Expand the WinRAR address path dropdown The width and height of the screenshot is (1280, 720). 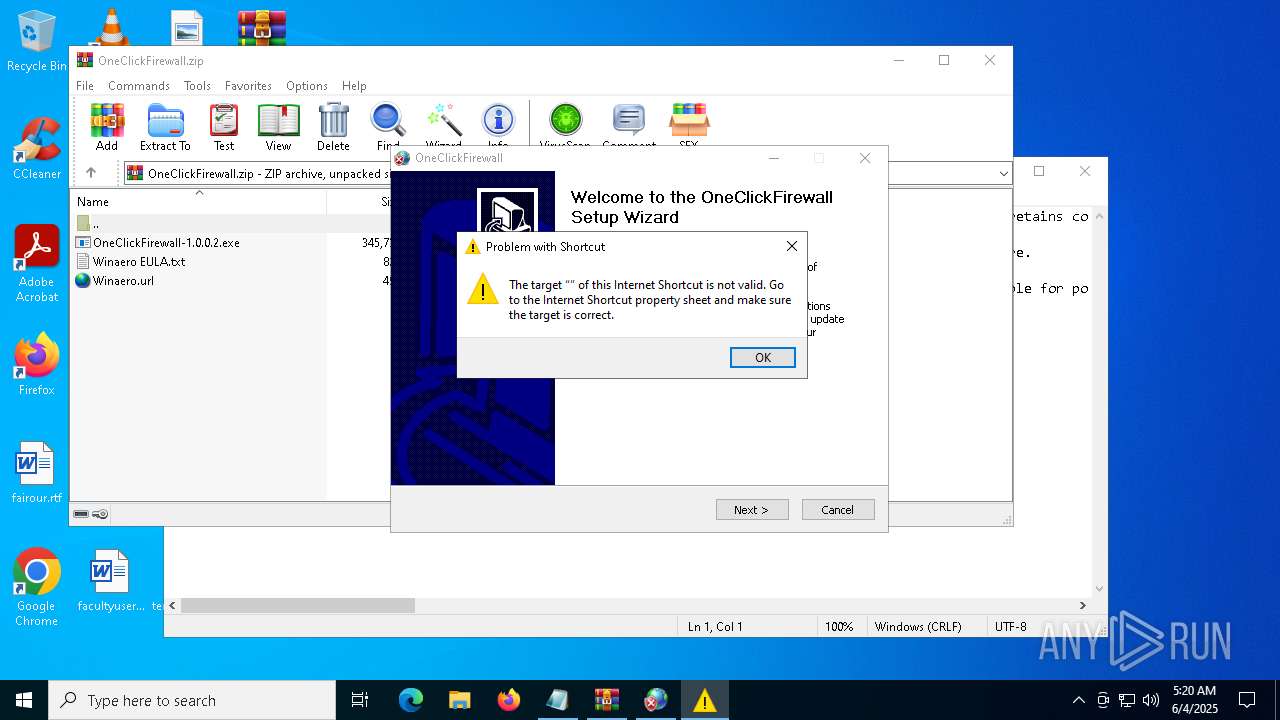[x=1003, y=174]
